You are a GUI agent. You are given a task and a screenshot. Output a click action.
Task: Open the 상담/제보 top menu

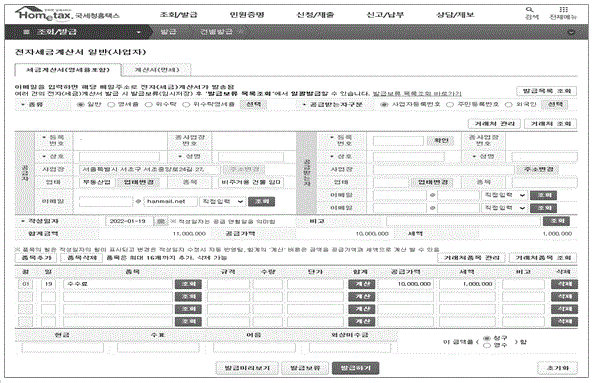[x=455, y=15]
